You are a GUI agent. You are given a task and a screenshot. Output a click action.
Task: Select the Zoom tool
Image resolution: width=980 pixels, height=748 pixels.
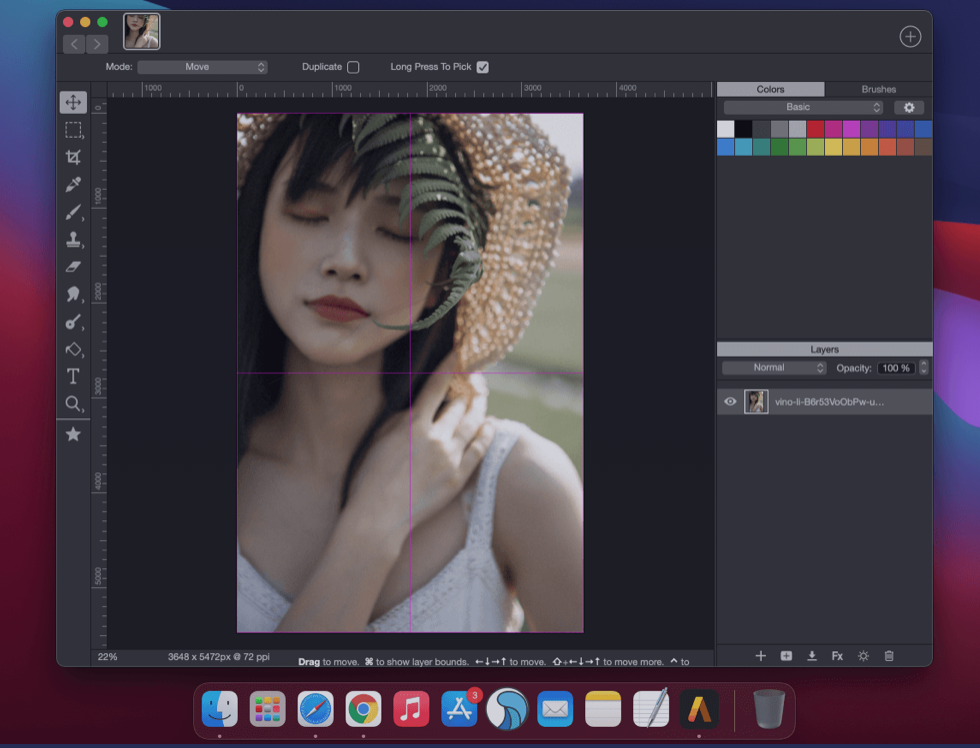74,404
